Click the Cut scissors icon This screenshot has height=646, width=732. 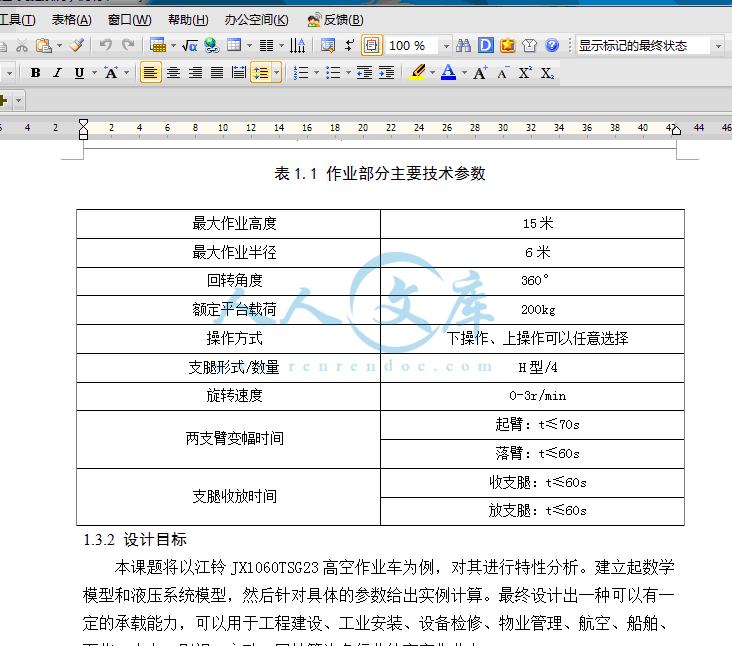pos(21,45)
